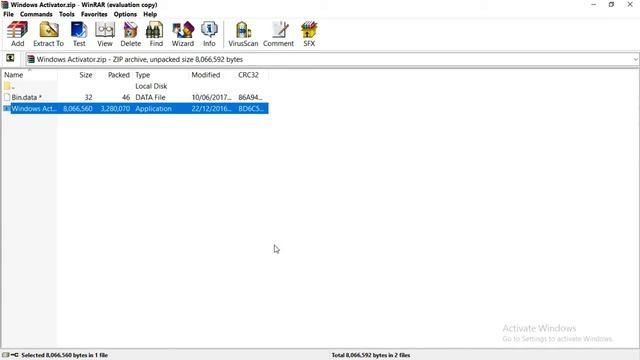Click the 86A94... CRC32 value
The height and width of the screenshot is (360, 640).
pos(250,97)
